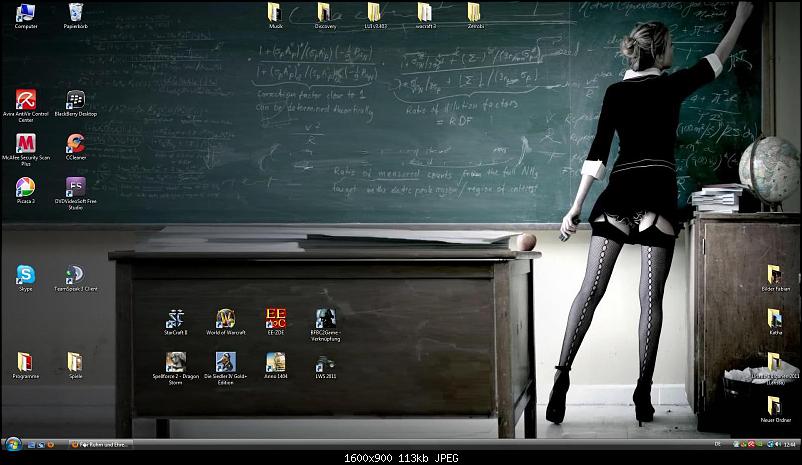Viewport: 802px width, 465px height.
Task: Open the Windows Start button
Action: click(13, 443)
